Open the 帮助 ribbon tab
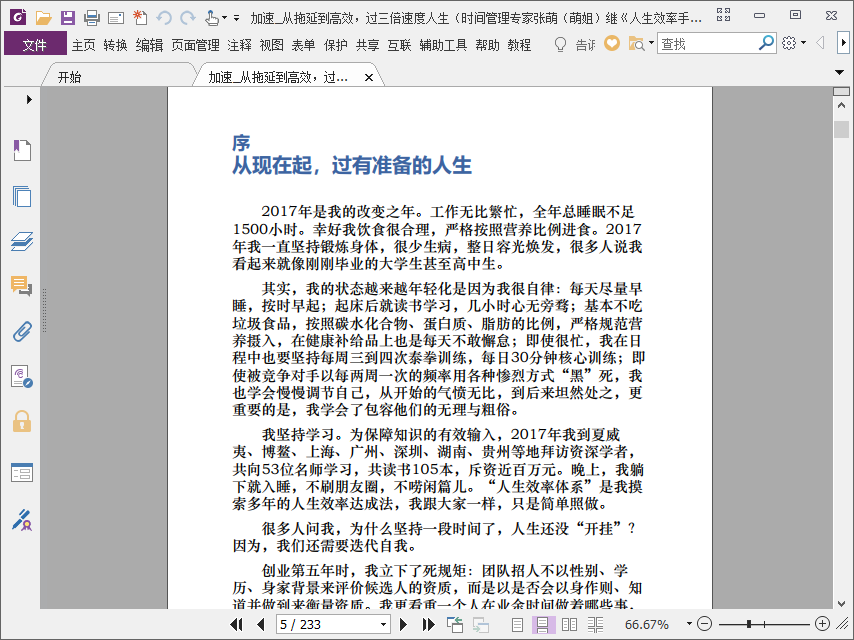 click(487, 45)
